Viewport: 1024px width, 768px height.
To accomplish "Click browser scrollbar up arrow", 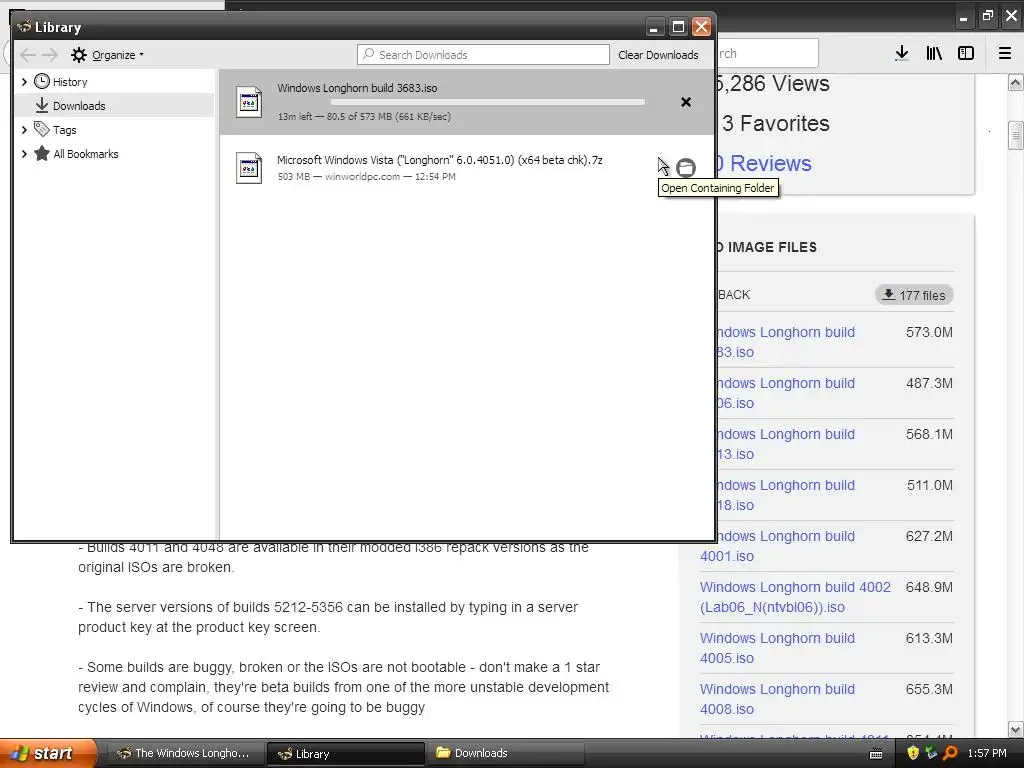I will tap(1015, 82).
